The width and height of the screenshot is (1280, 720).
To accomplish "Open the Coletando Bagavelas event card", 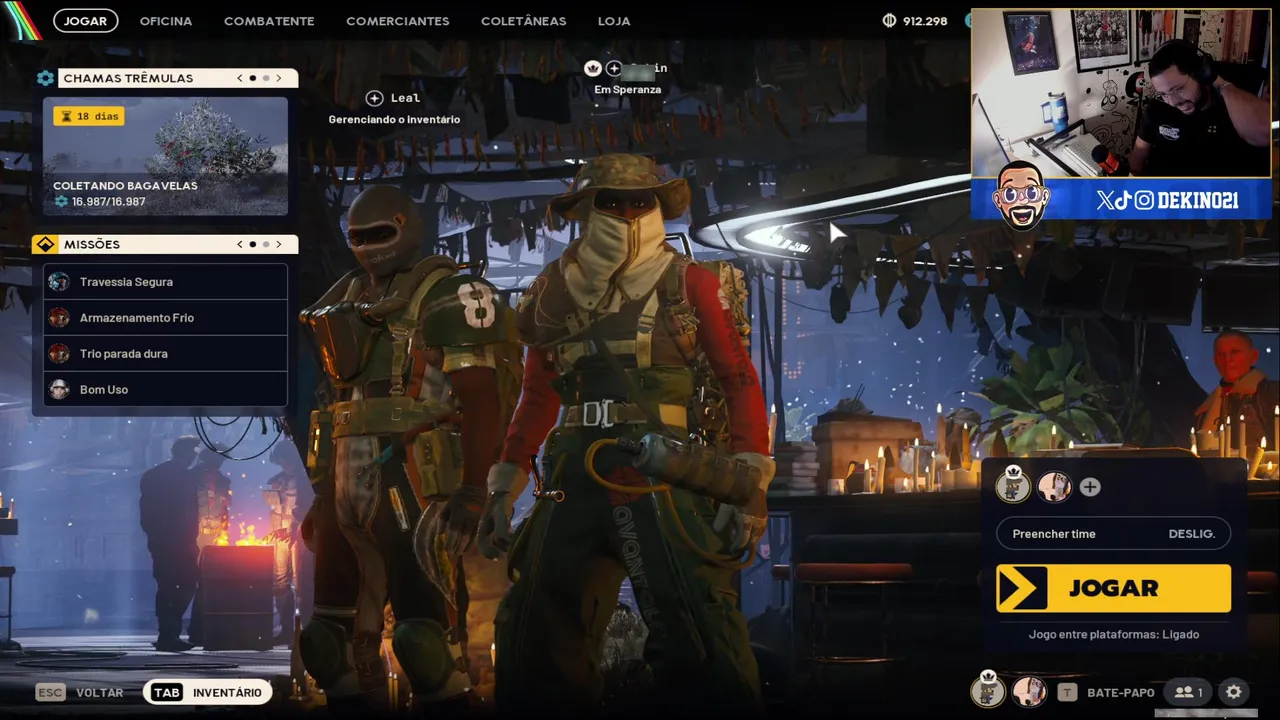I will pos(165,156).
